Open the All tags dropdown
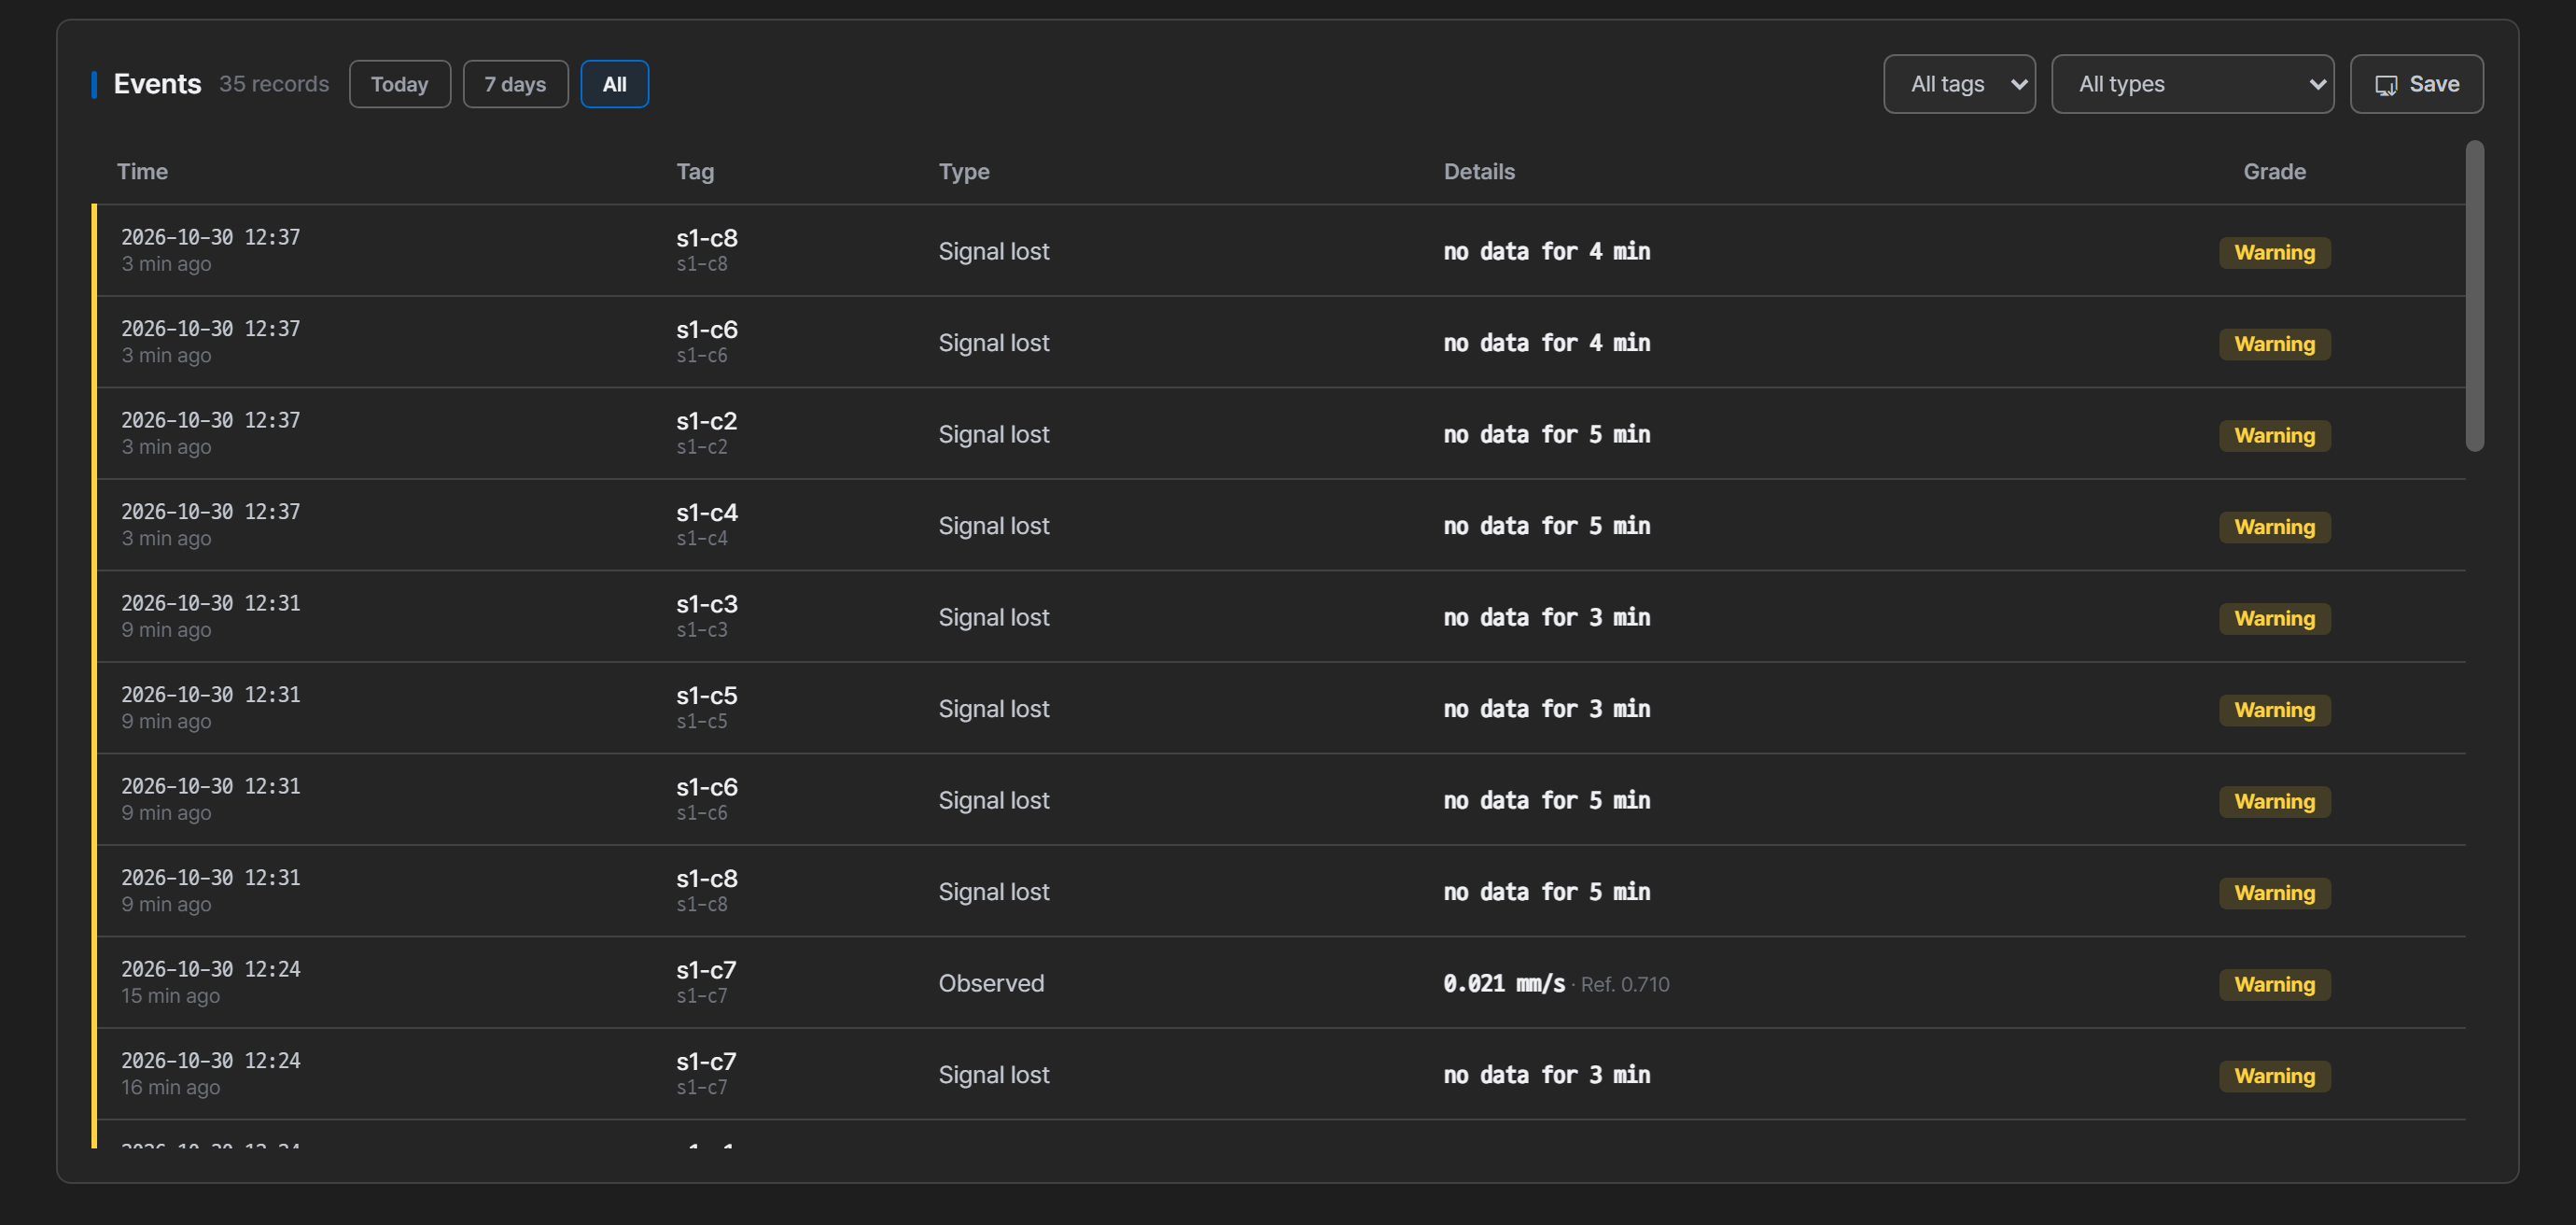 coord(1959,84)
